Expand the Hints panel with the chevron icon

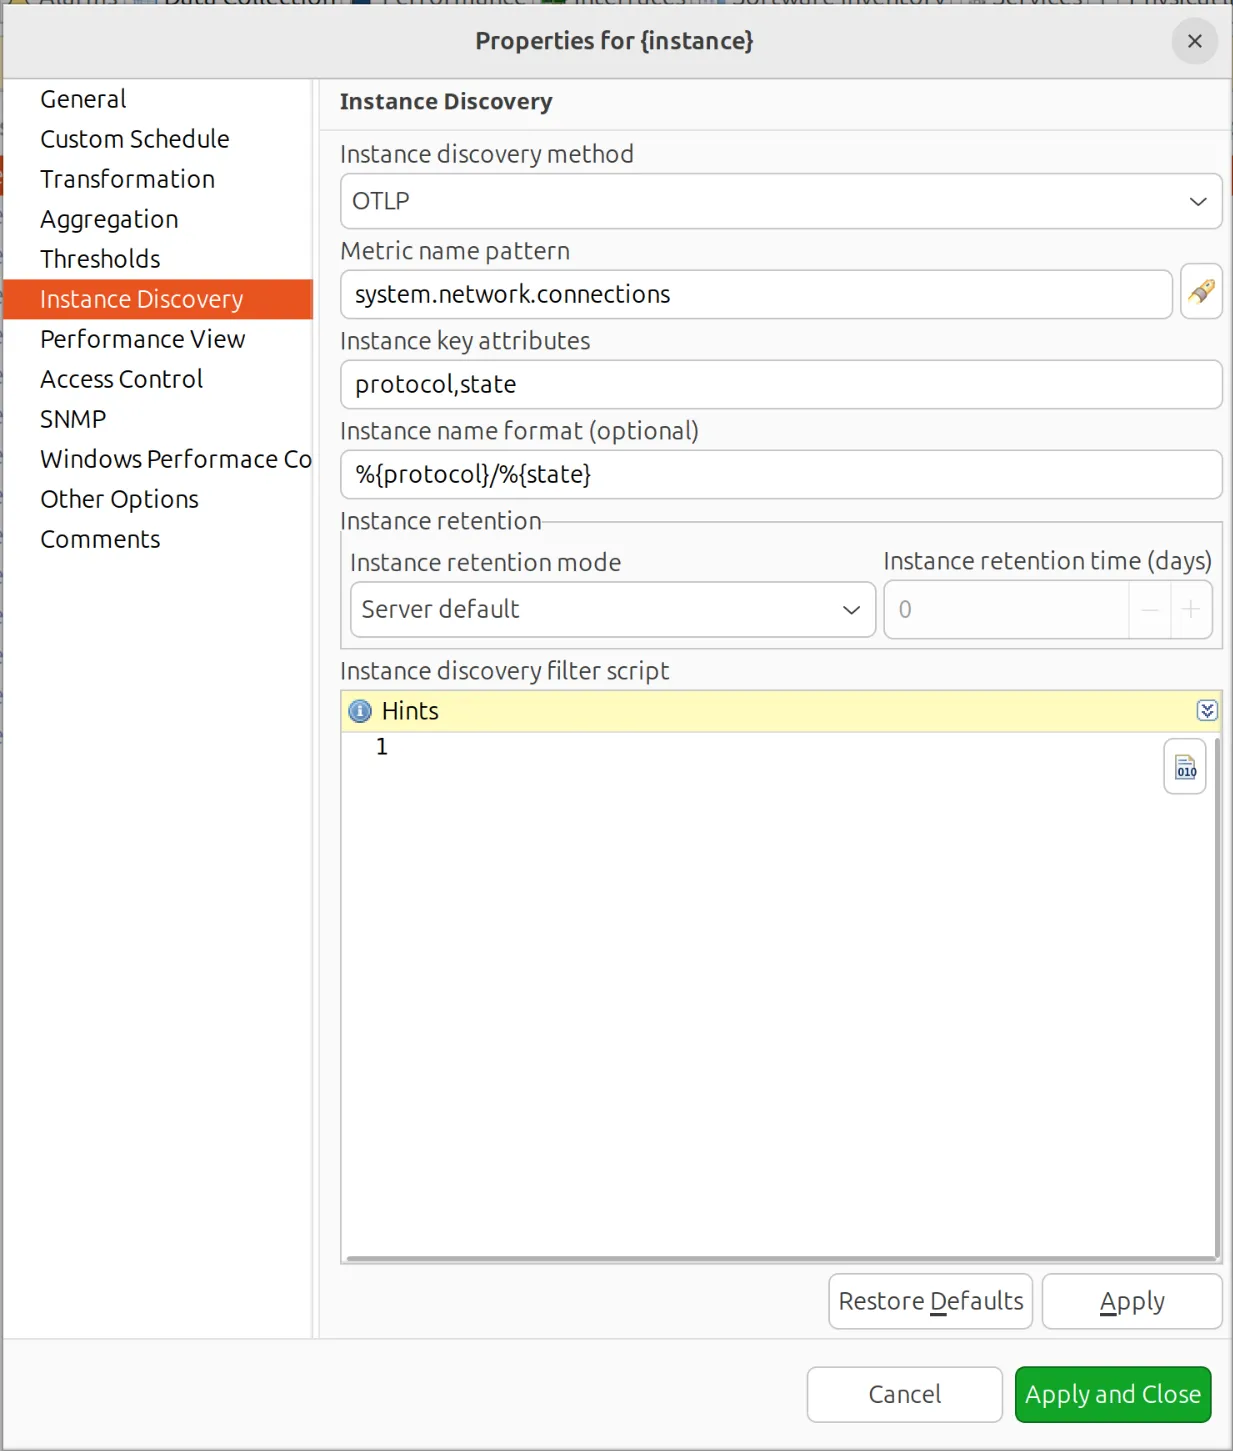tap(1207, 710)
